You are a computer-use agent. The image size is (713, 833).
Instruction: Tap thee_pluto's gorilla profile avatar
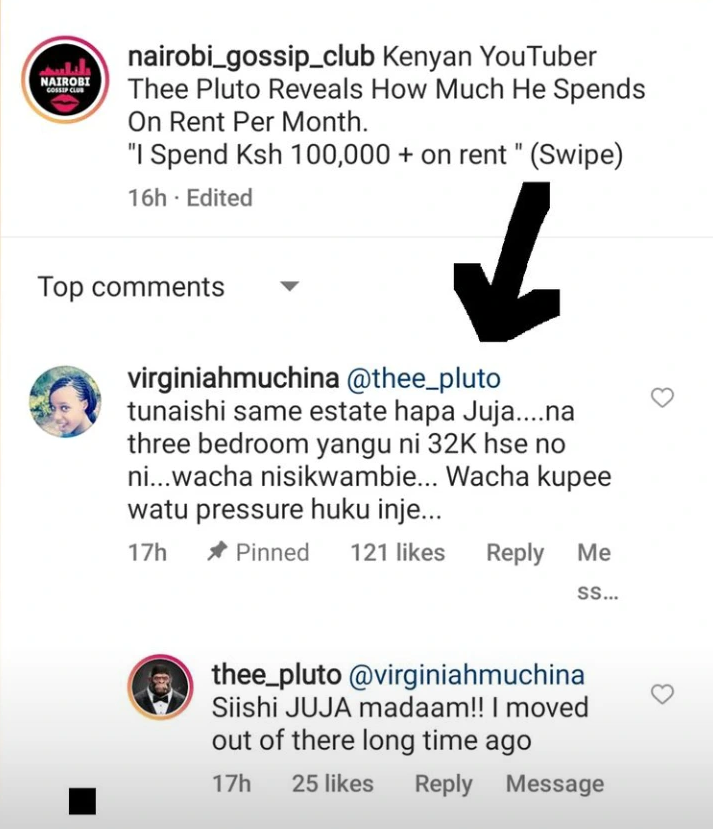point(161,687)
